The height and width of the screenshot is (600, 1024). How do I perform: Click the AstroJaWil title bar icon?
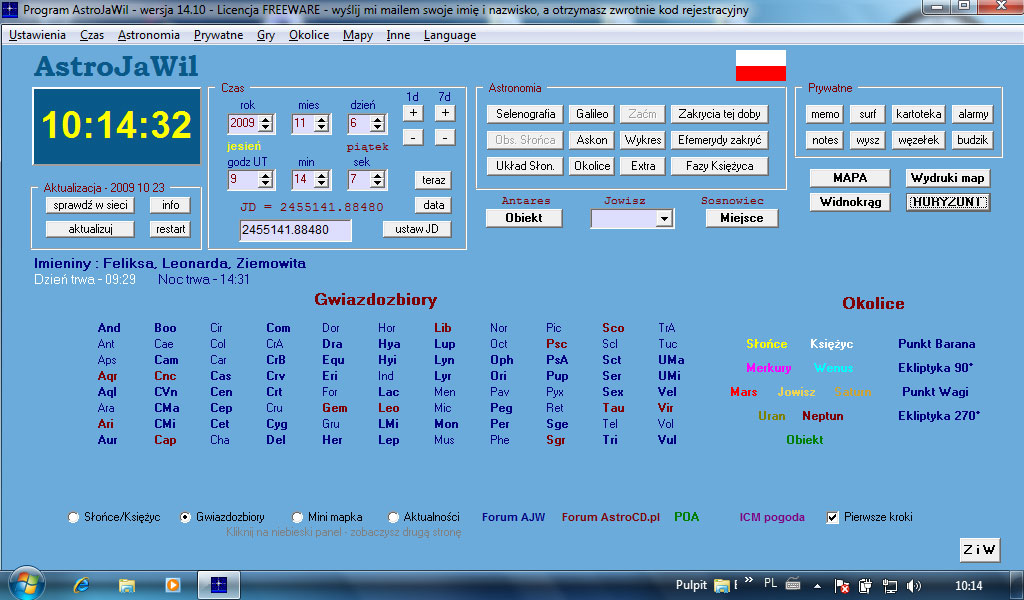click(10, 10)
